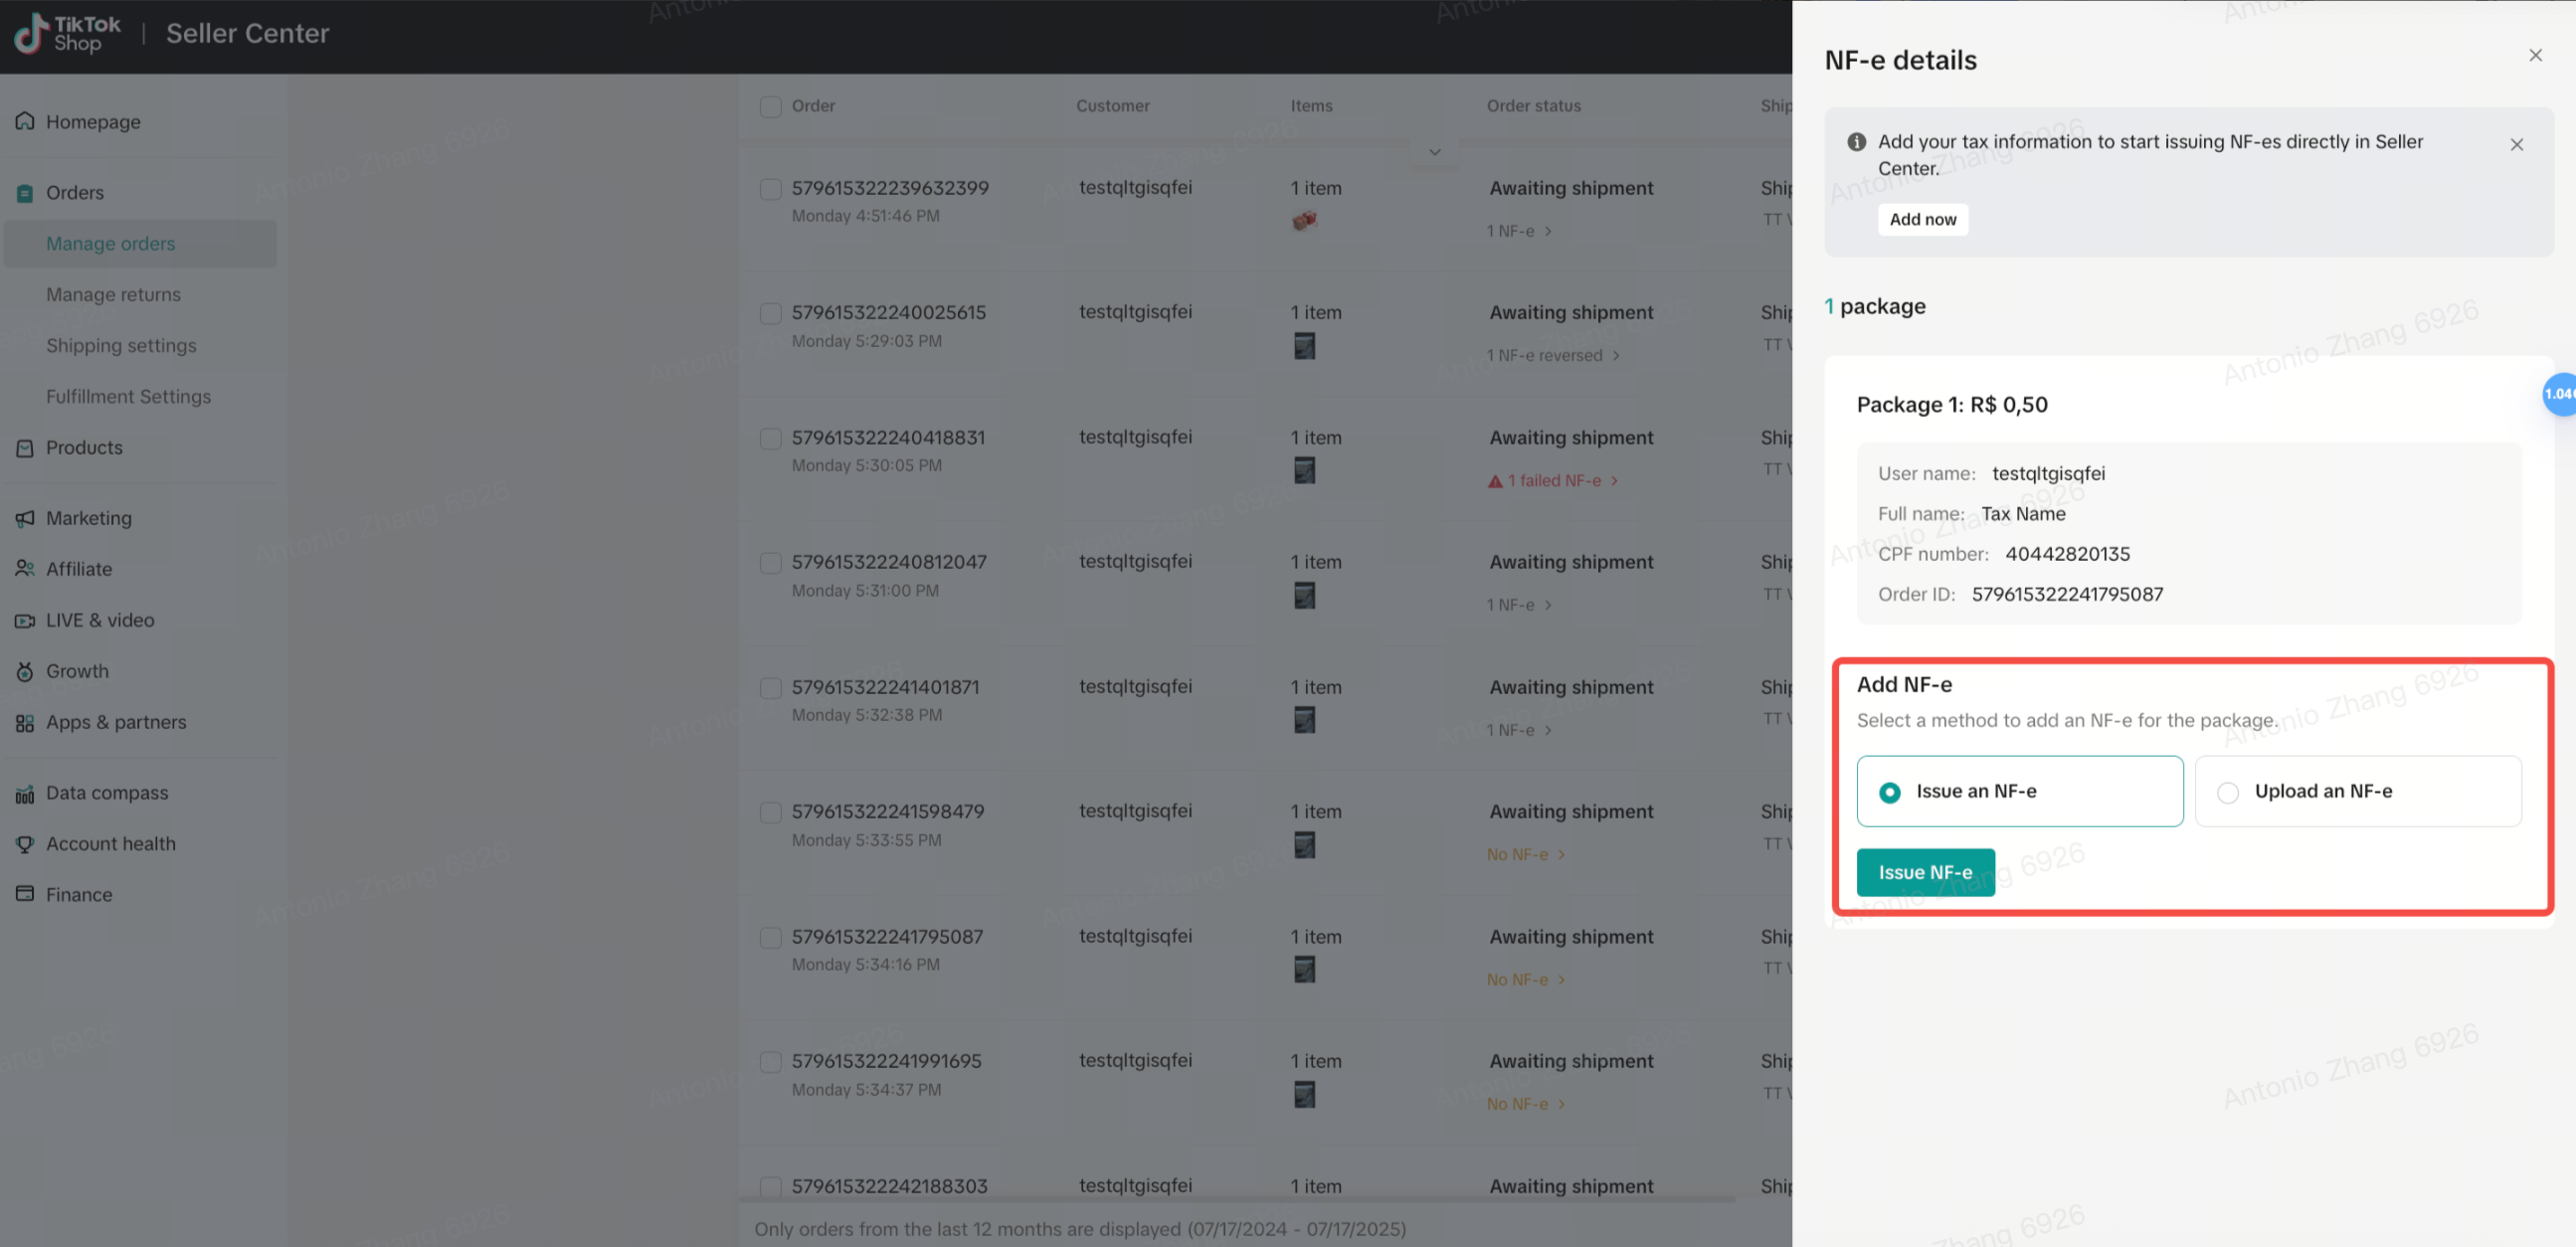
Task: Click the TikTok Shop logo
Action: tap(67, 33)
